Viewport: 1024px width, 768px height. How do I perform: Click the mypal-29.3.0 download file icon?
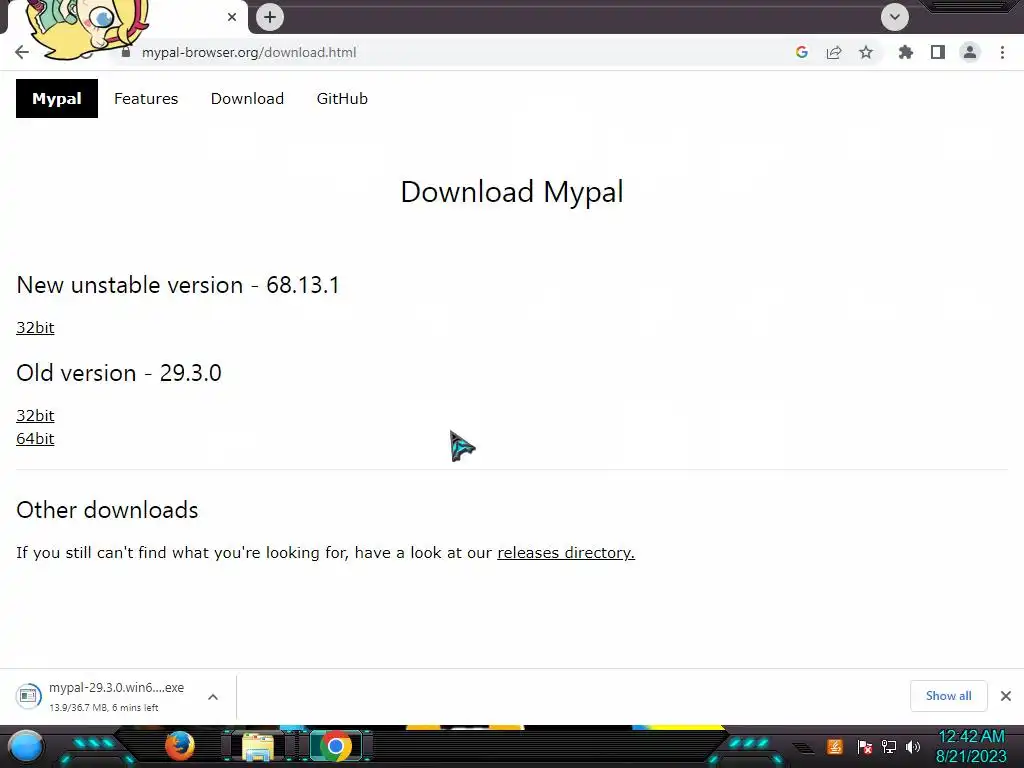pyautogui.click(x=28, y=696)
